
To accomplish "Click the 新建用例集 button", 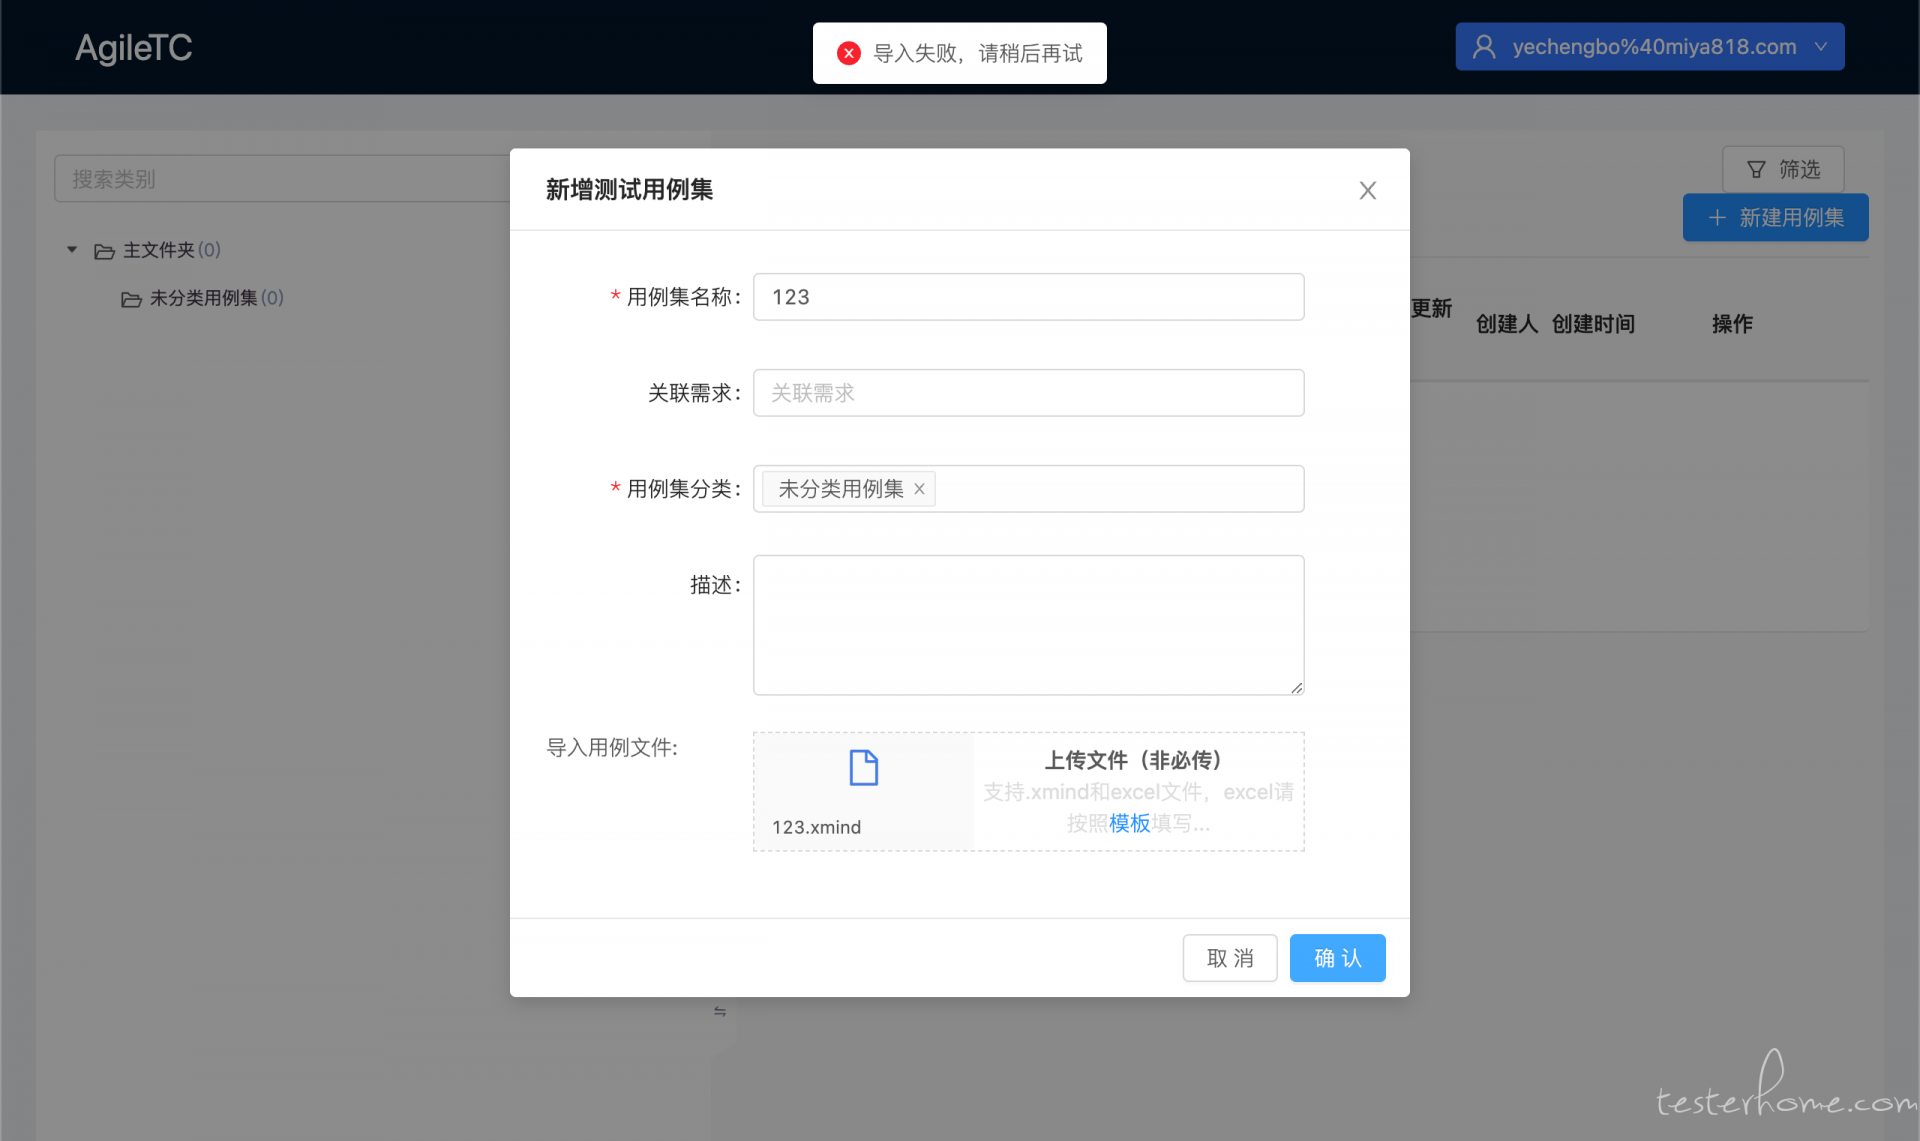I will pos(1775,217).
